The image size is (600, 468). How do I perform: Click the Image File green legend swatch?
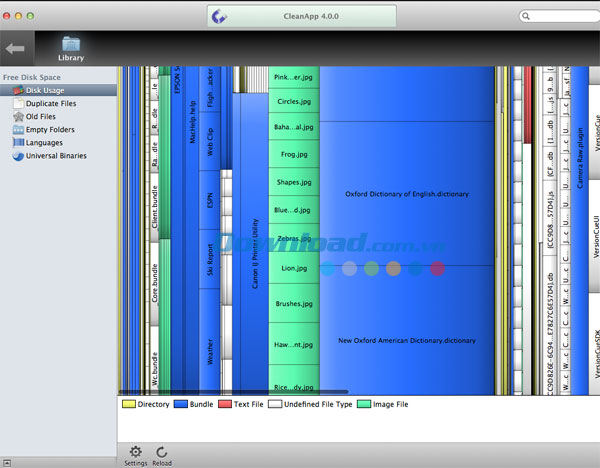pyautogui.click(x=364, y=404)
